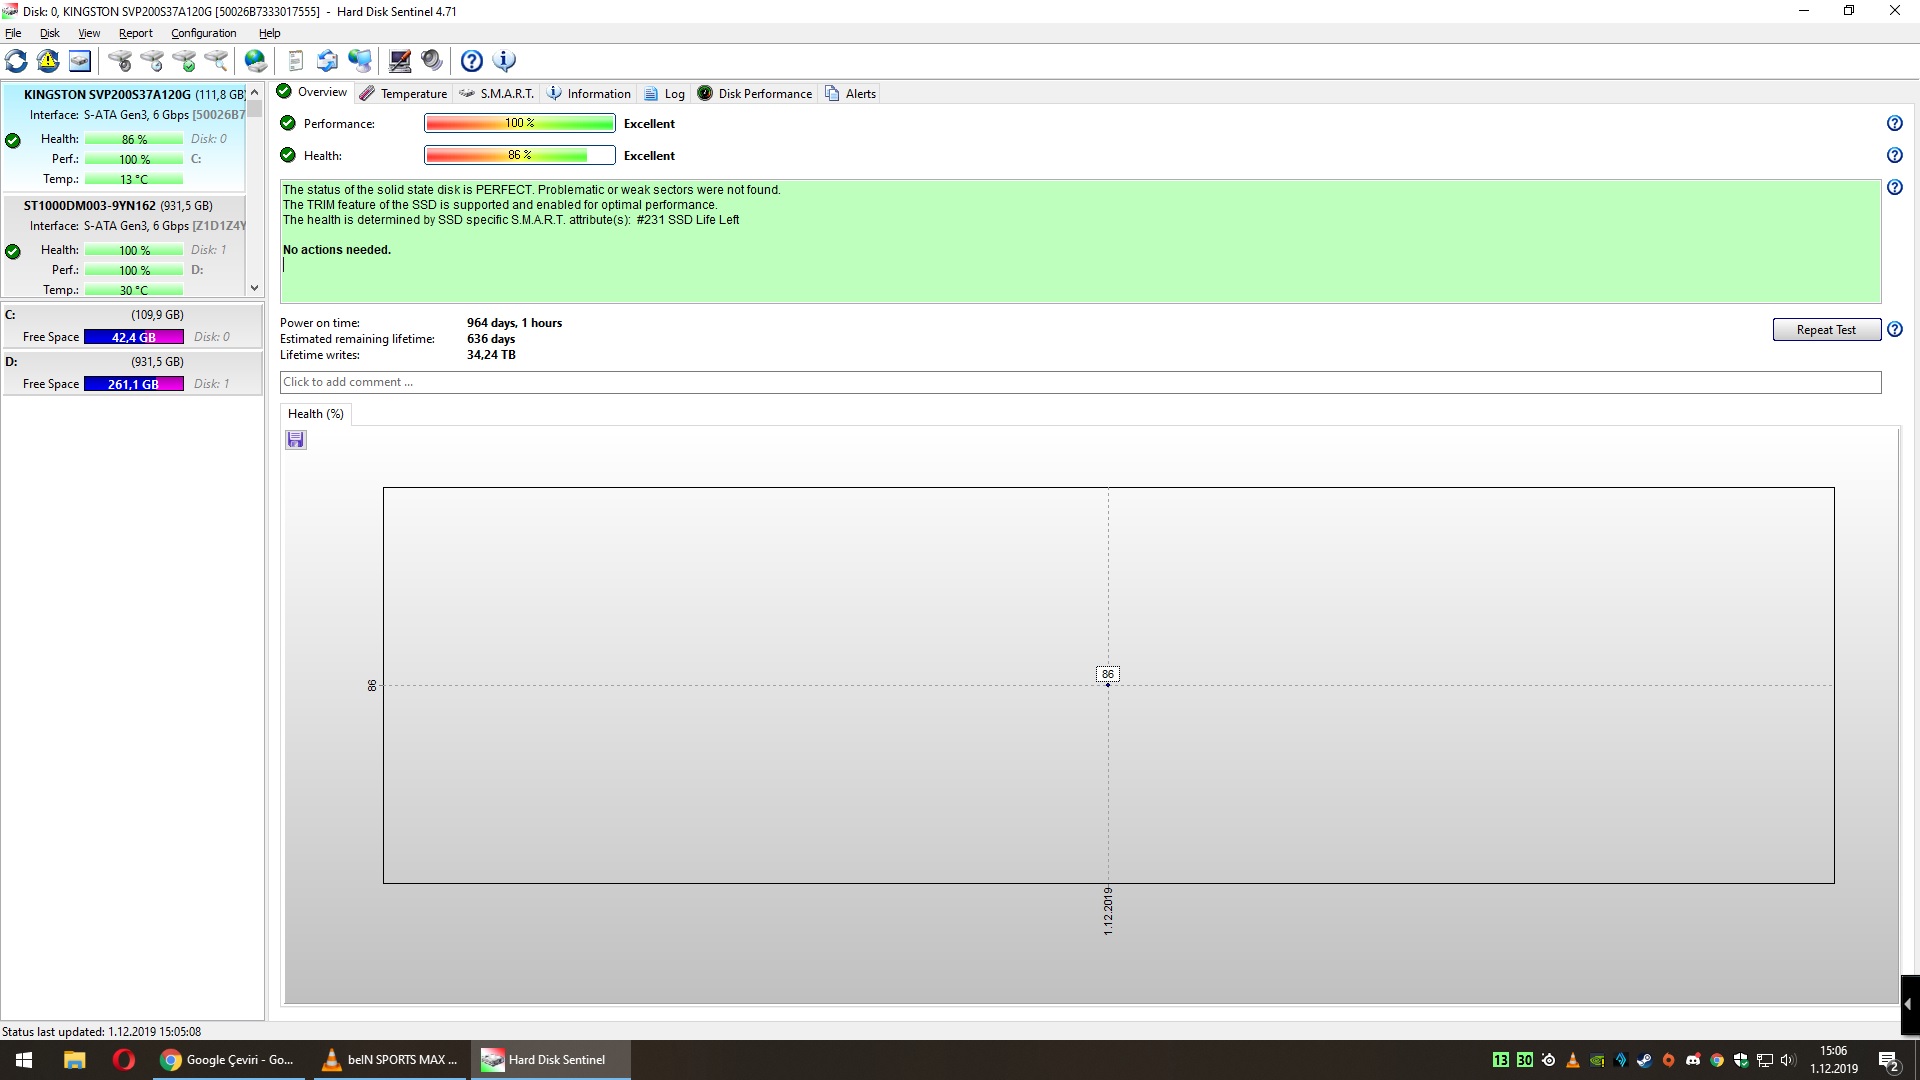Click the main Health 86 % bar
The width and height of the screenshot is (1920, 1080).
pyautogui.click(x=520, y=155)
